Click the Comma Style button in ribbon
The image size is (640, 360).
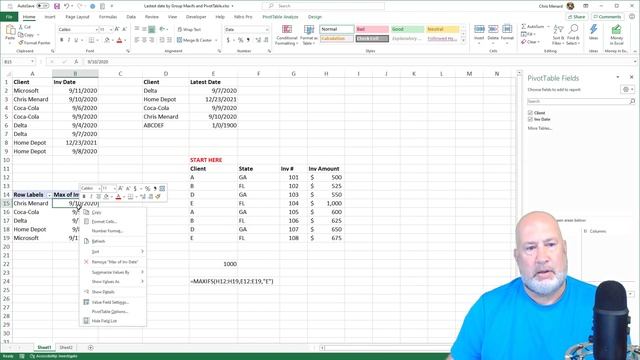pos(248,40)
